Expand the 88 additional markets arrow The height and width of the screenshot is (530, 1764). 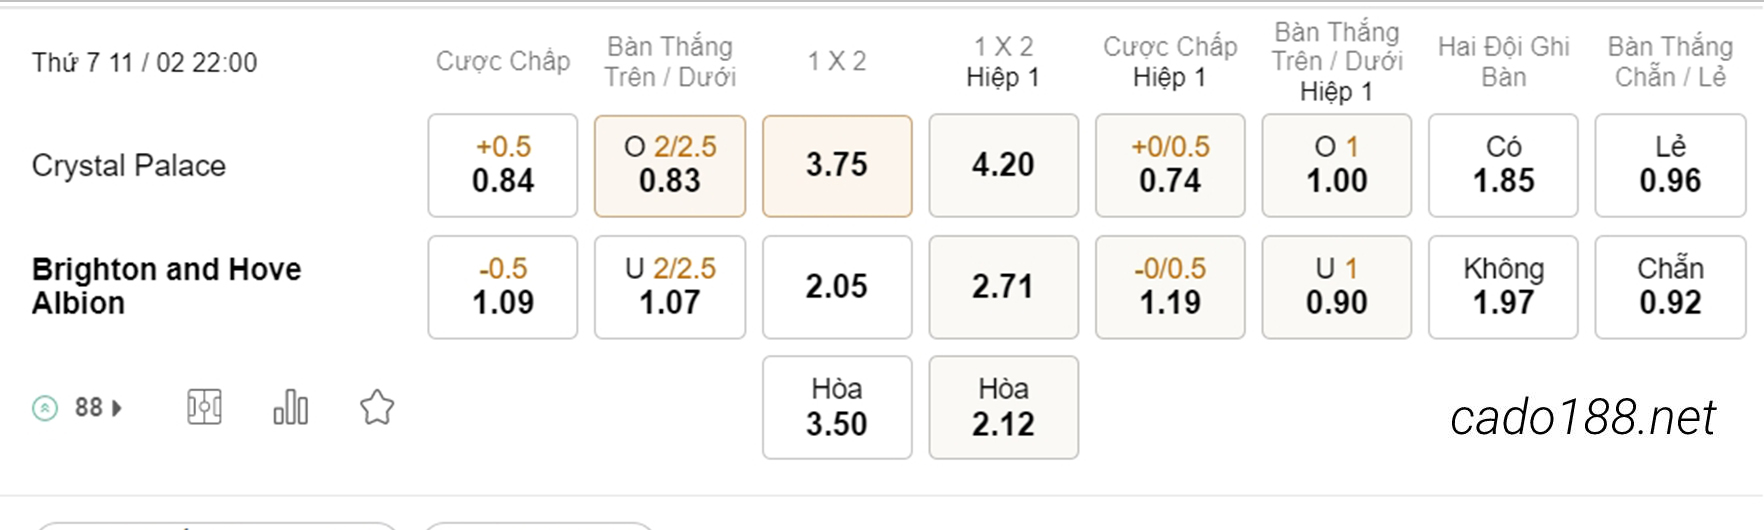[x=117, y=408]
